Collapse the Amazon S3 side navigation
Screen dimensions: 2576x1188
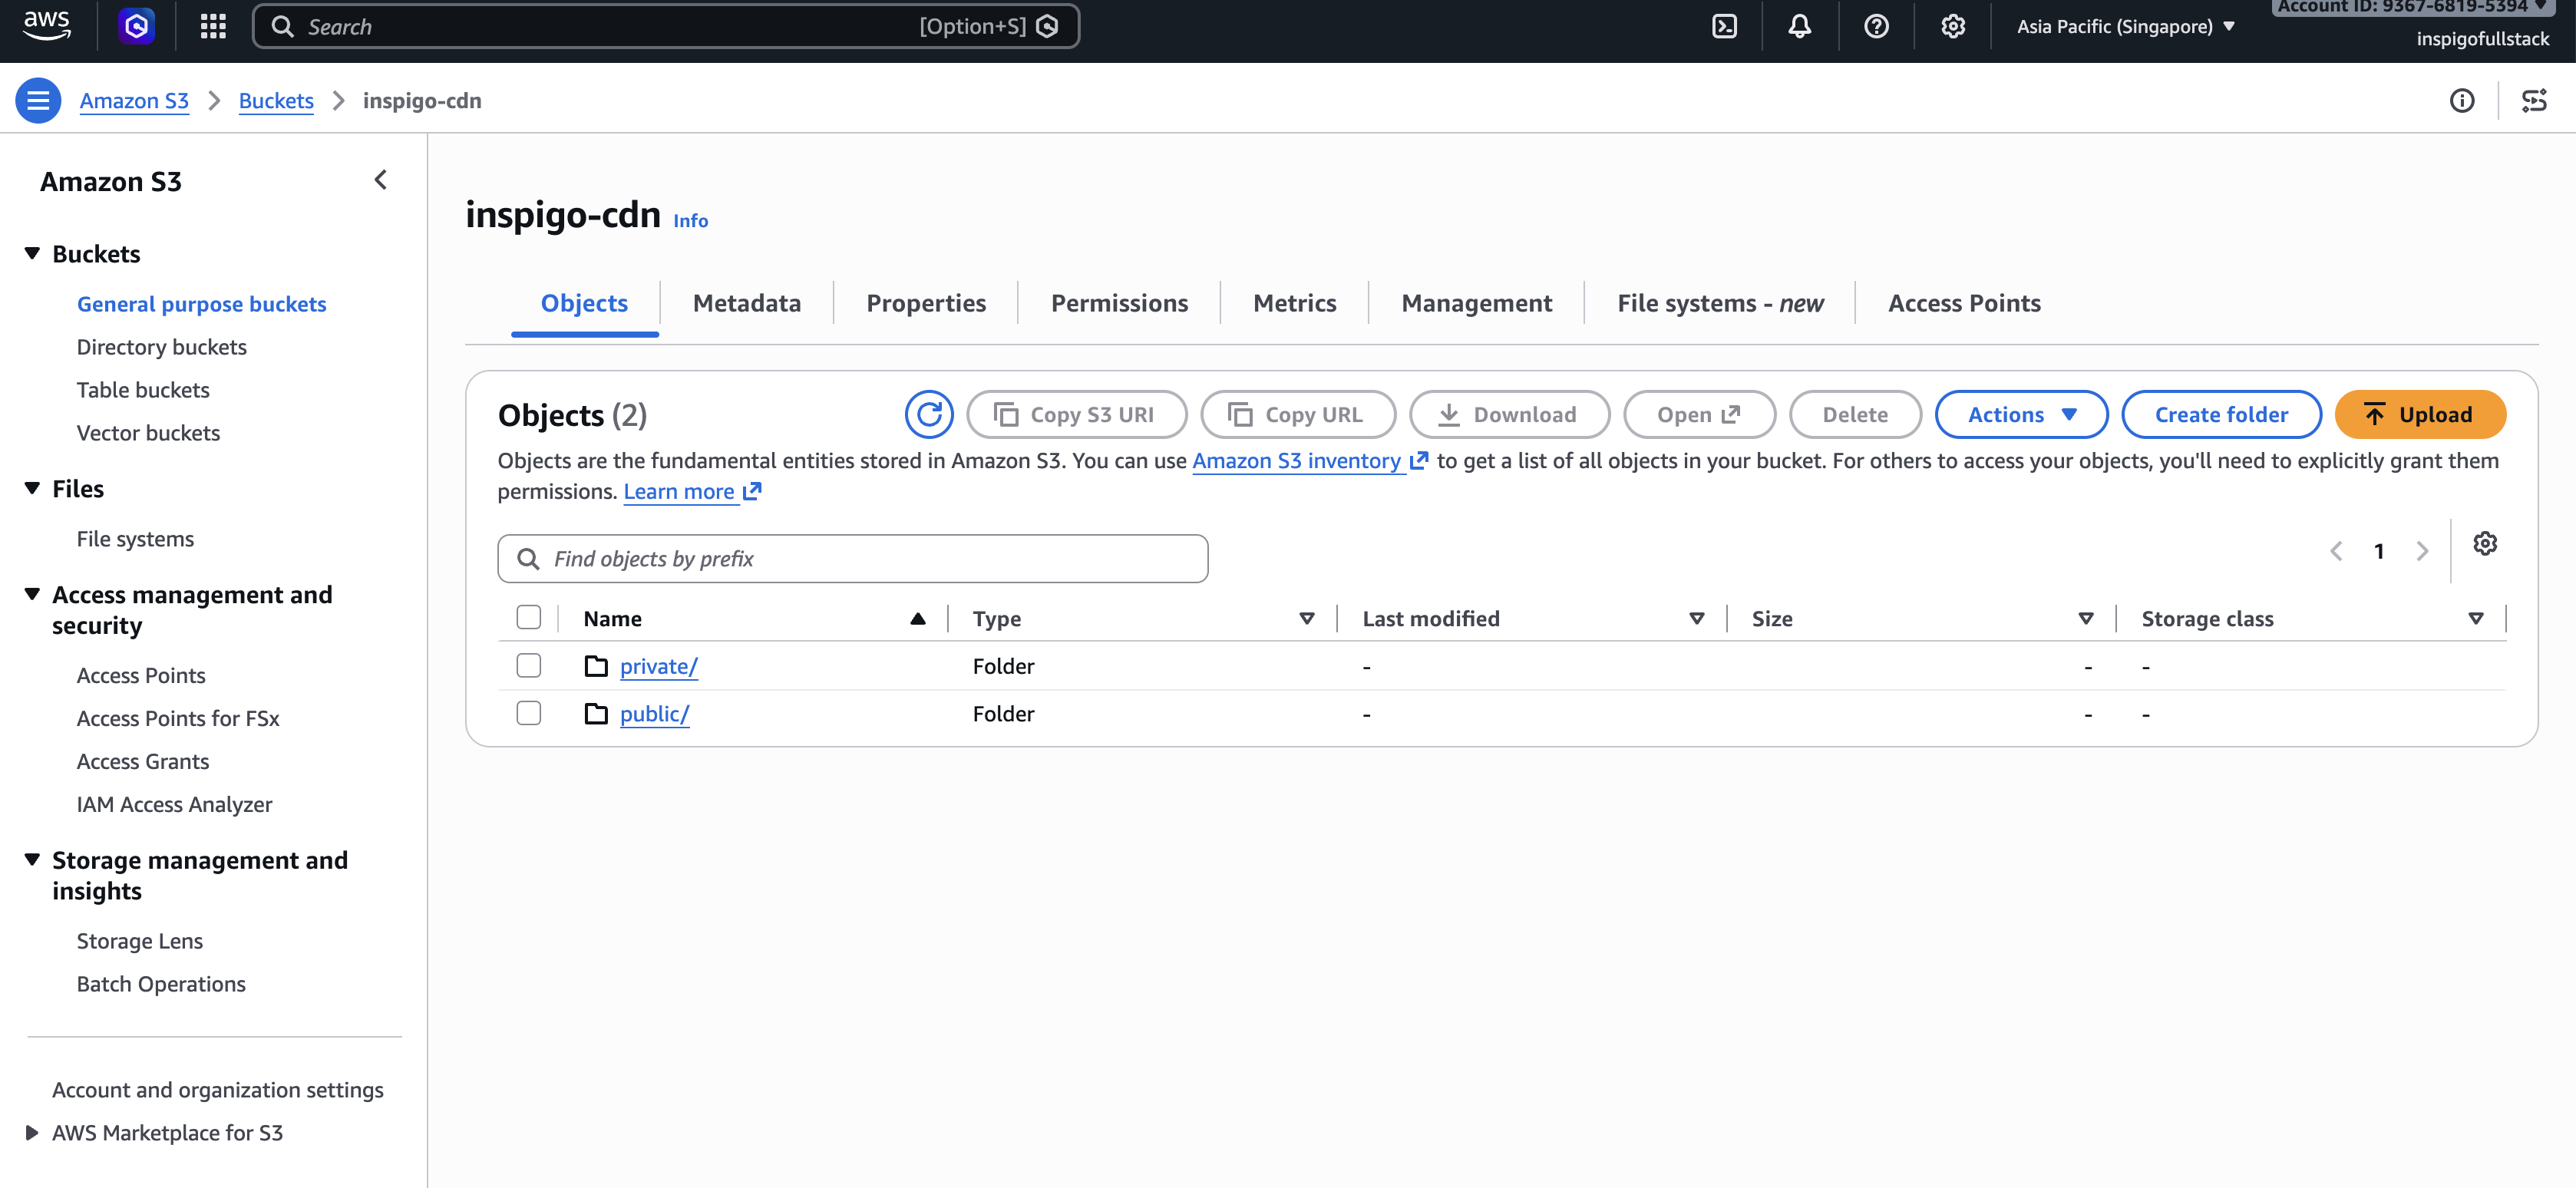point(380,180)
